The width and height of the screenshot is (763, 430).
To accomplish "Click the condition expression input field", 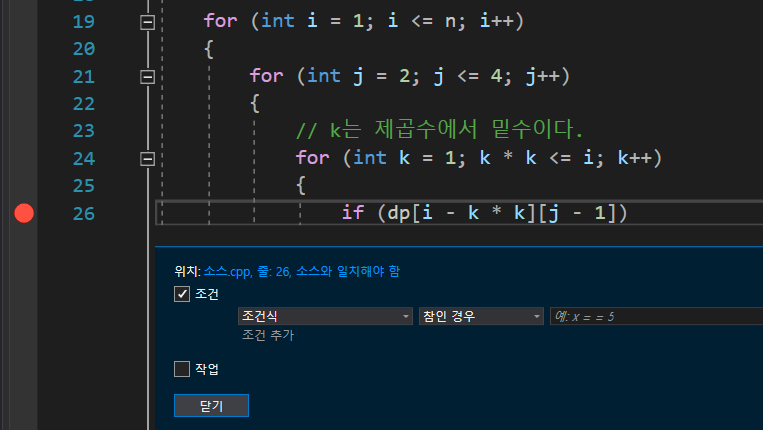I will pyautogui.click(x=656, y=316).
